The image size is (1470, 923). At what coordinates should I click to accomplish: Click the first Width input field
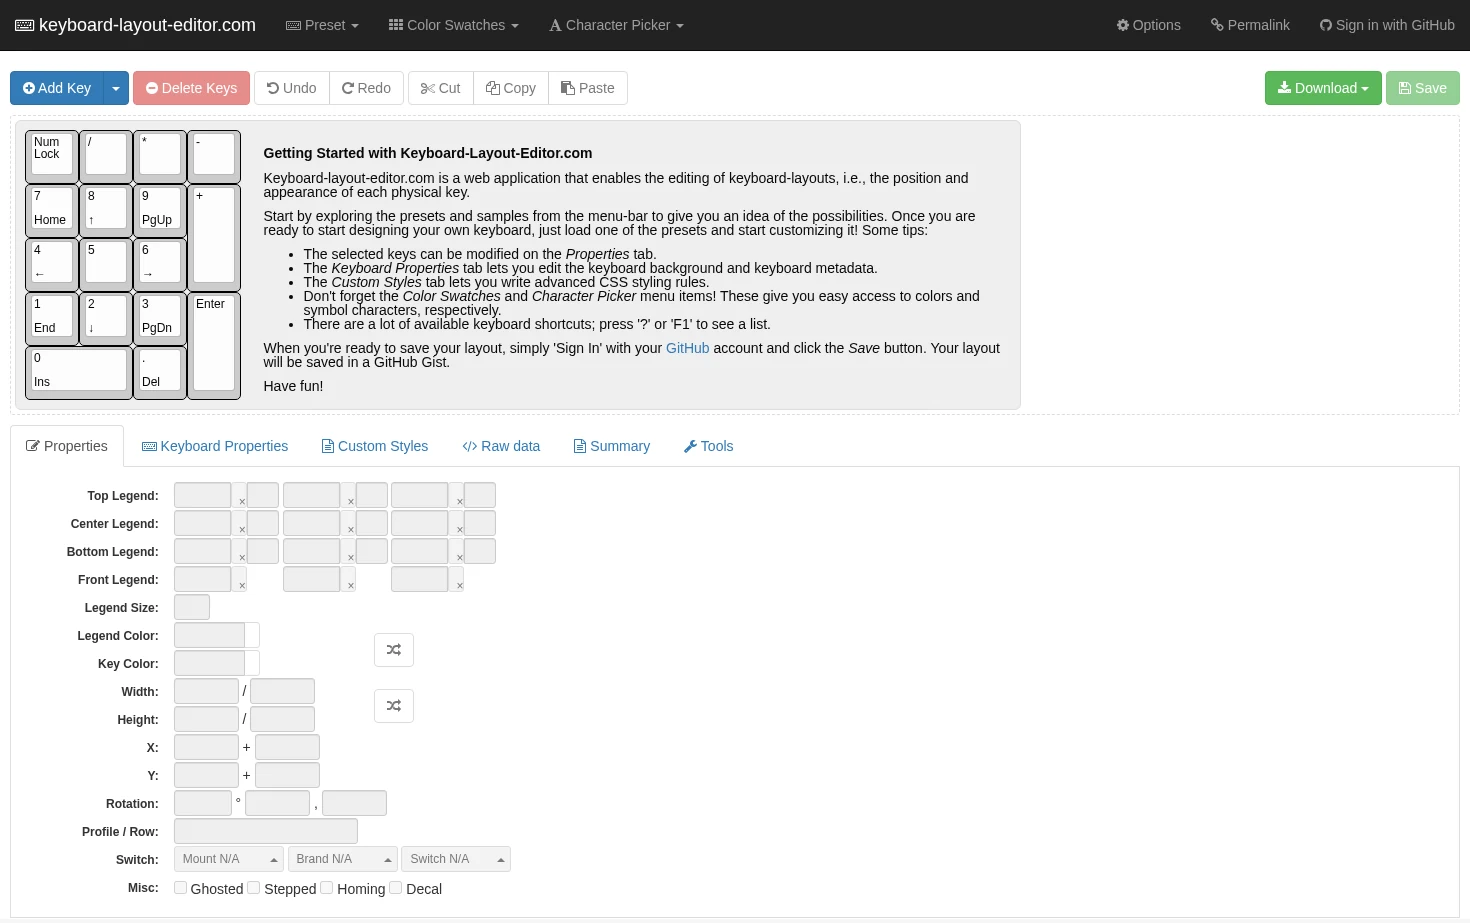tap(206, 691)
